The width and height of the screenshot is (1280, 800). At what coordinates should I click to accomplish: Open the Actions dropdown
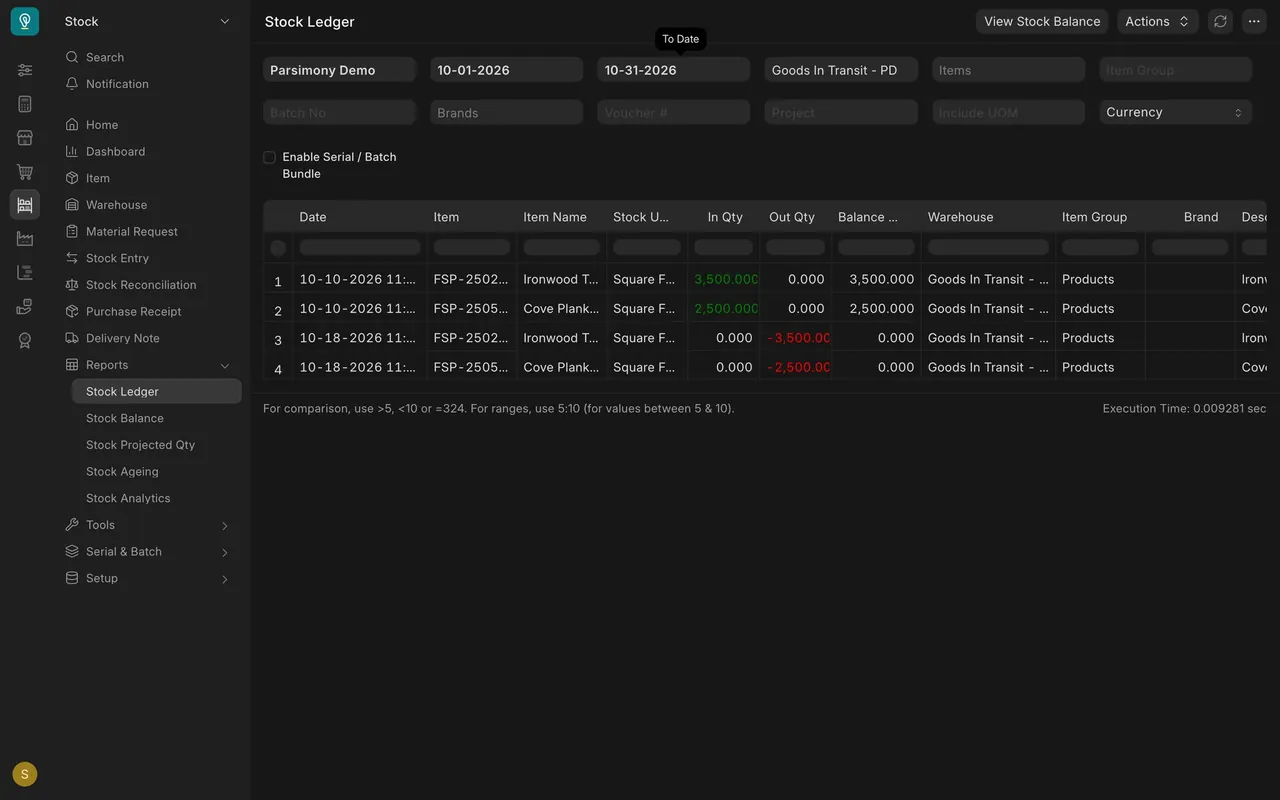pyautogui.click(x=1158, y=21)
